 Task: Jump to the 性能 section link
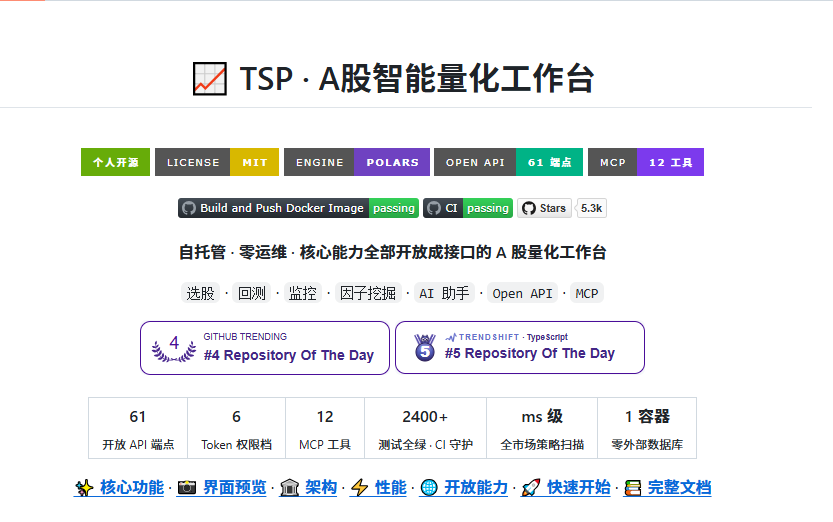tap(391, 487)
